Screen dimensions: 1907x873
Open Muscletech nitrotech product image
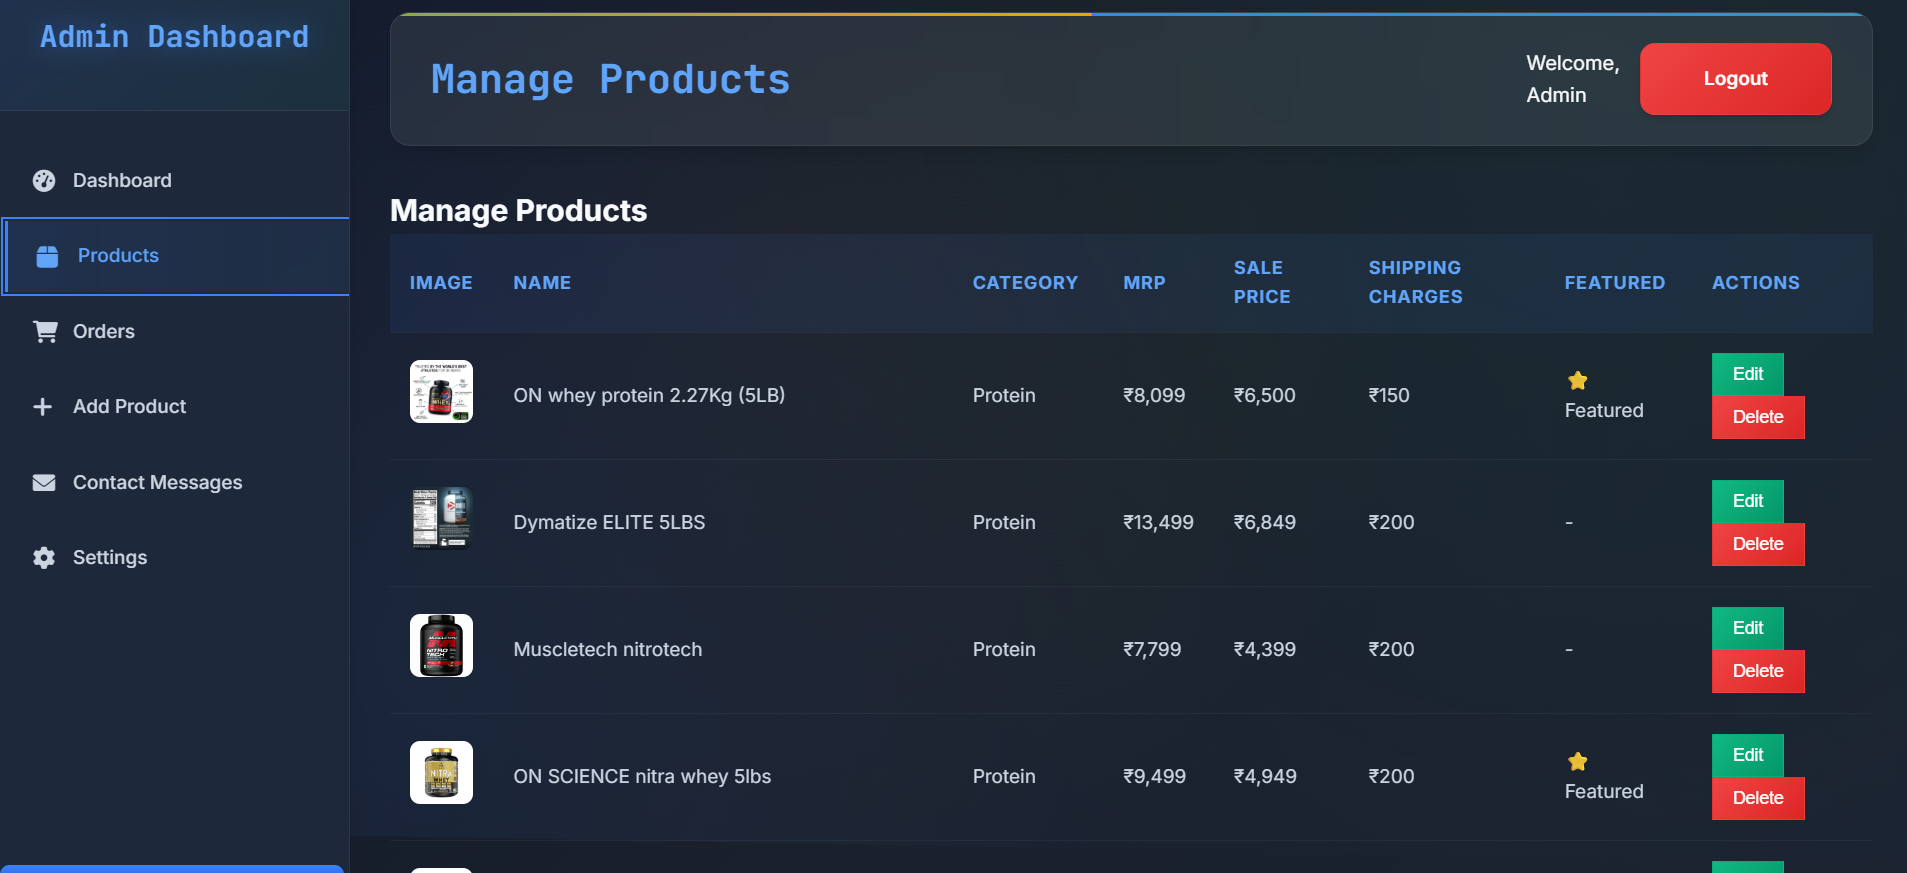[441, 646]
